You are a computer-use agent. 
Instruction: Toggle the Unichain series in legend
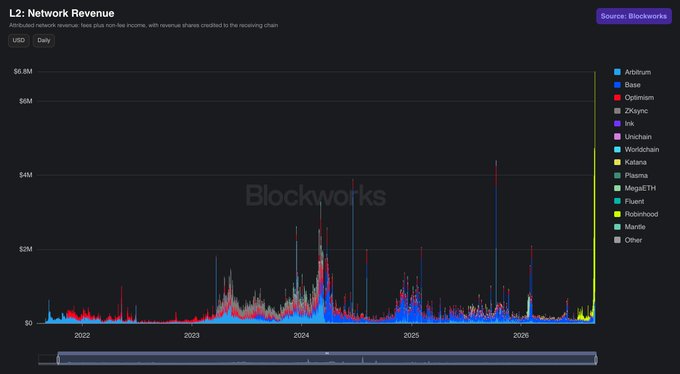[633, 137]
